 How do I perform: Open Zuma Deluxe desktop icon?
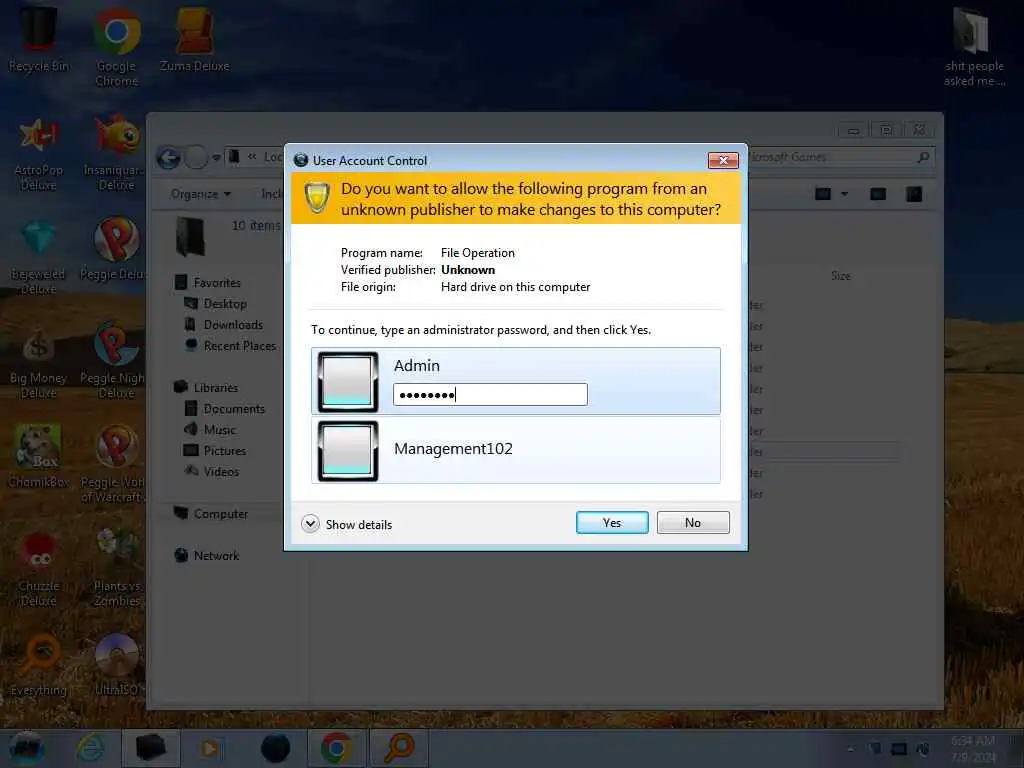coord(195,39)
